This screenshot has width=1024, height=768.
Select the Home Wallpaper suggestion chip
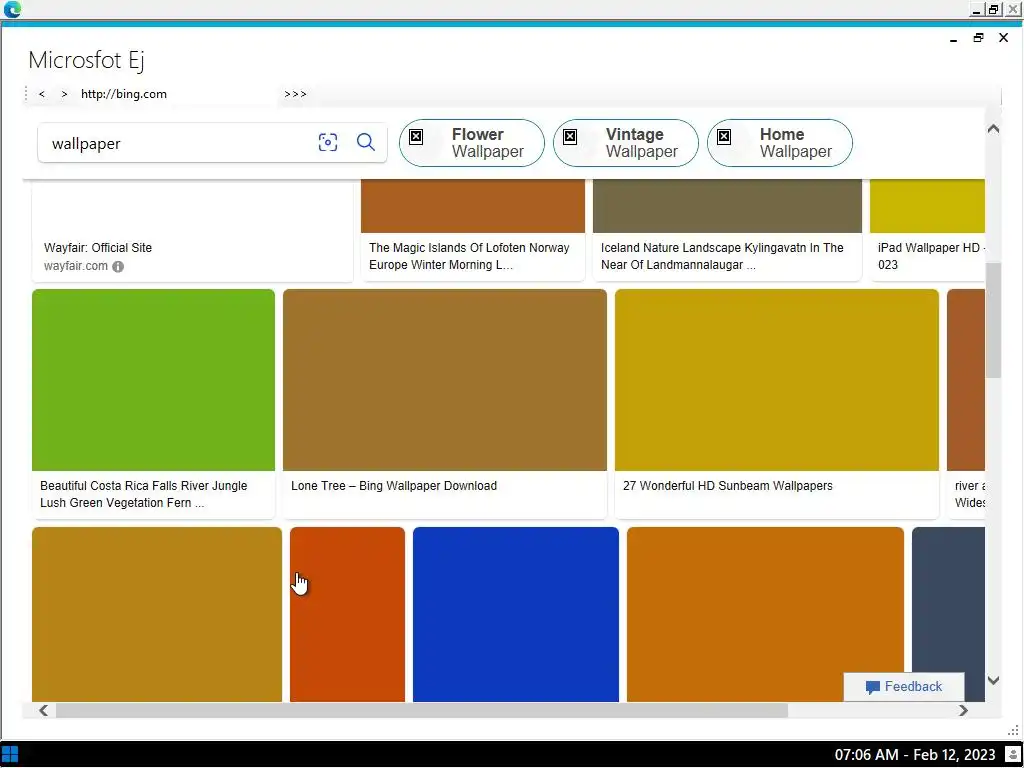click(780, 143)
